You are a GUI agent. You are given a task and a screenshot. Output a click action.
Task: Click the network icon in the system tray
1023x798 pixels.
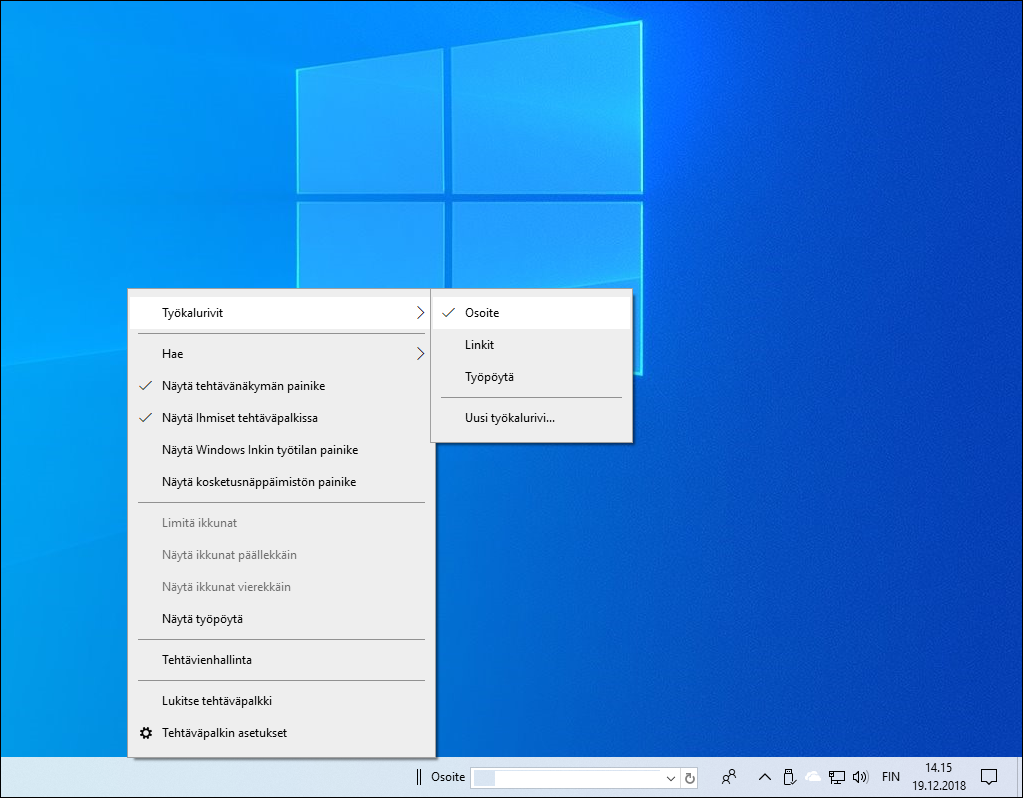pos(836,777)
